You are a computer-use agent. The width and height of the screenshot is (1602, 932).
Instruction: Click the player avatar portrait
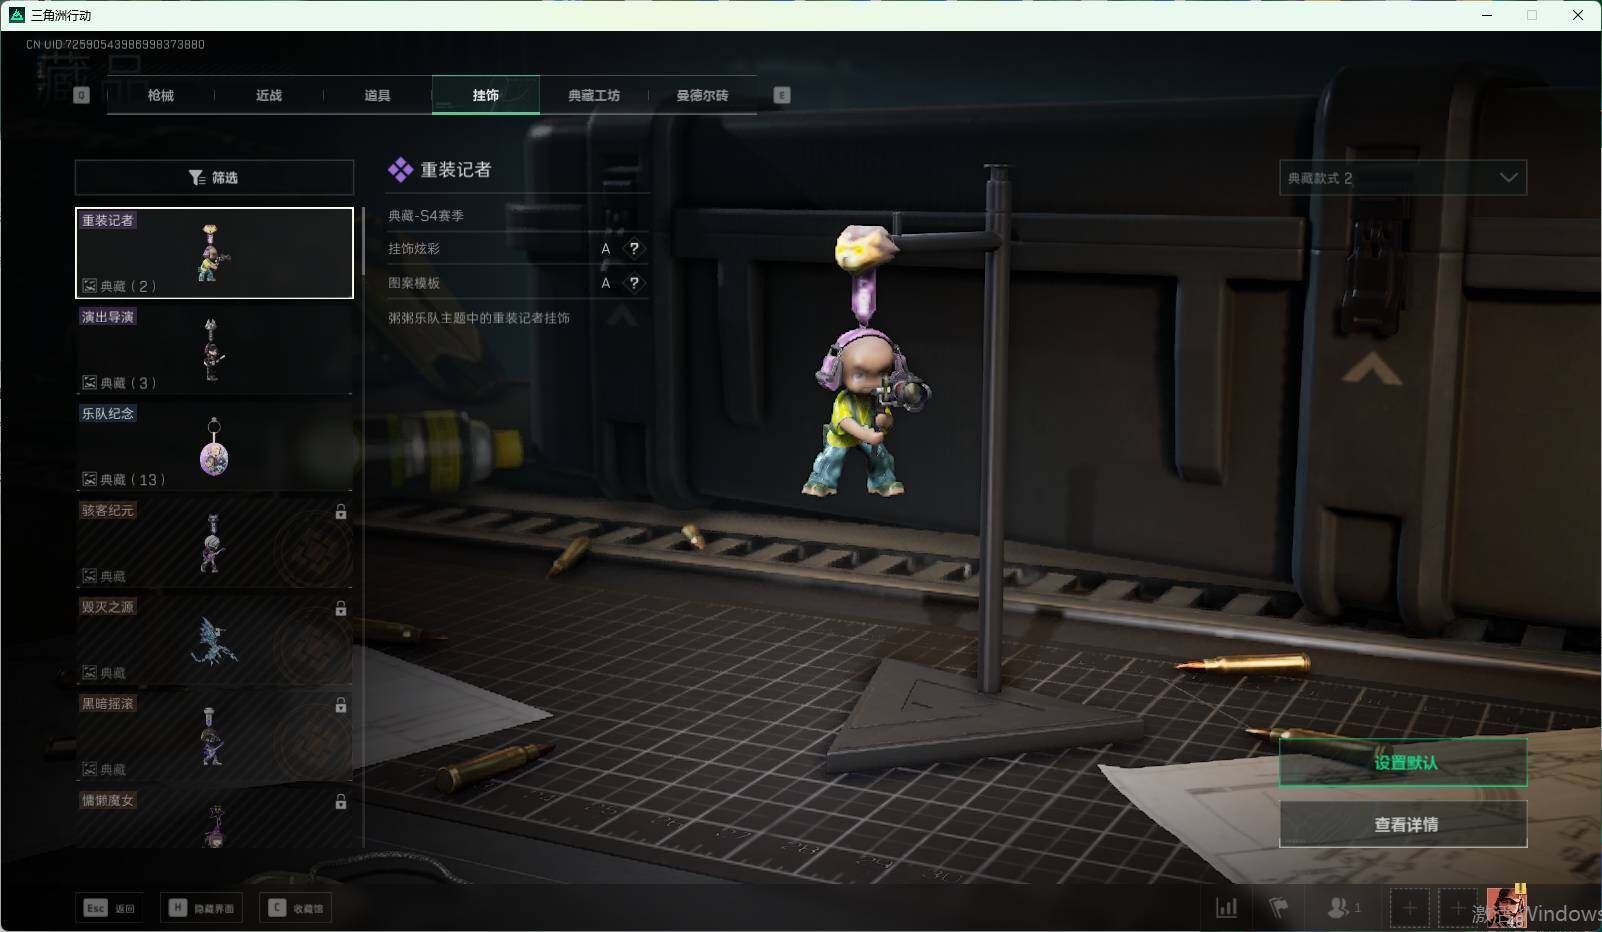(x=1506, y=907)
